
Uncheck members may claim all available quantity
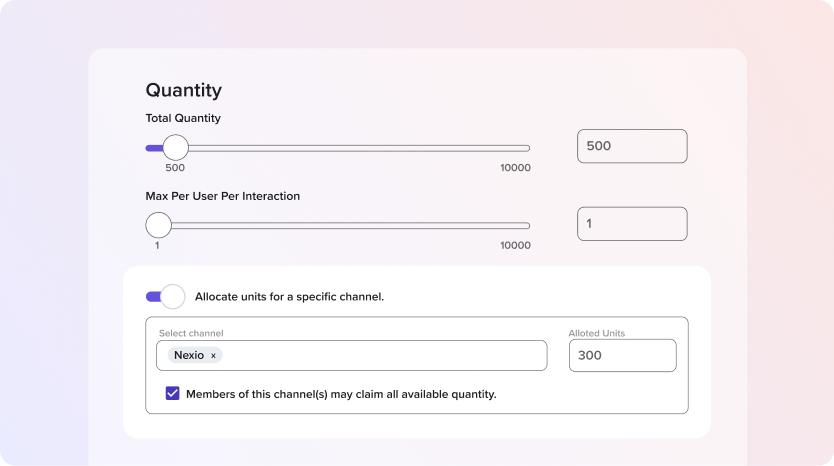(172, 394)
